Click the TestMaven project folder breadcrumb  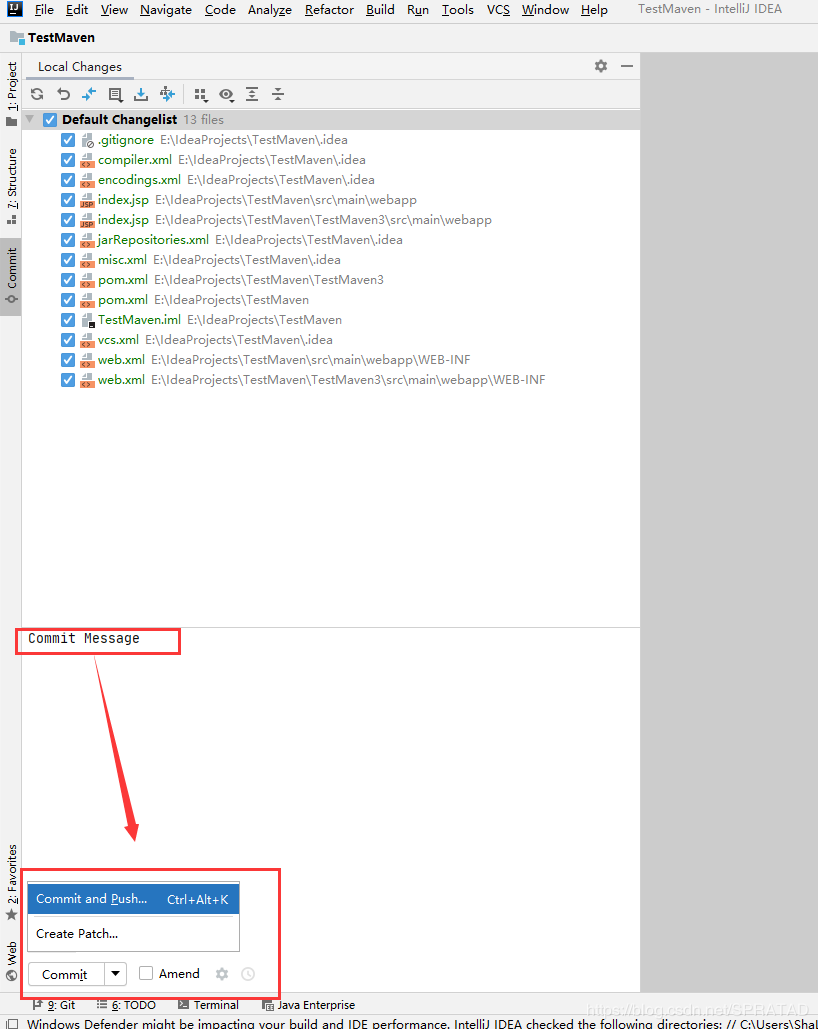point(53,38)
